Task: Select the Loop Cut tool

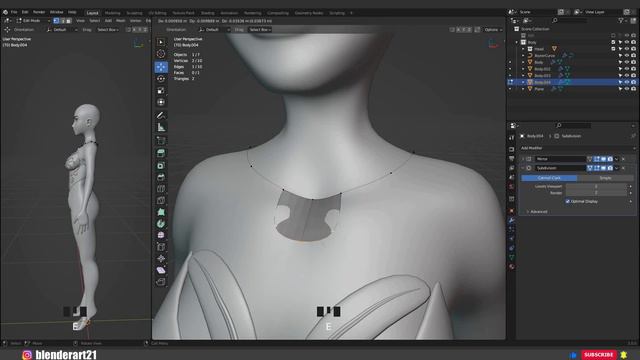Action: 161,189
